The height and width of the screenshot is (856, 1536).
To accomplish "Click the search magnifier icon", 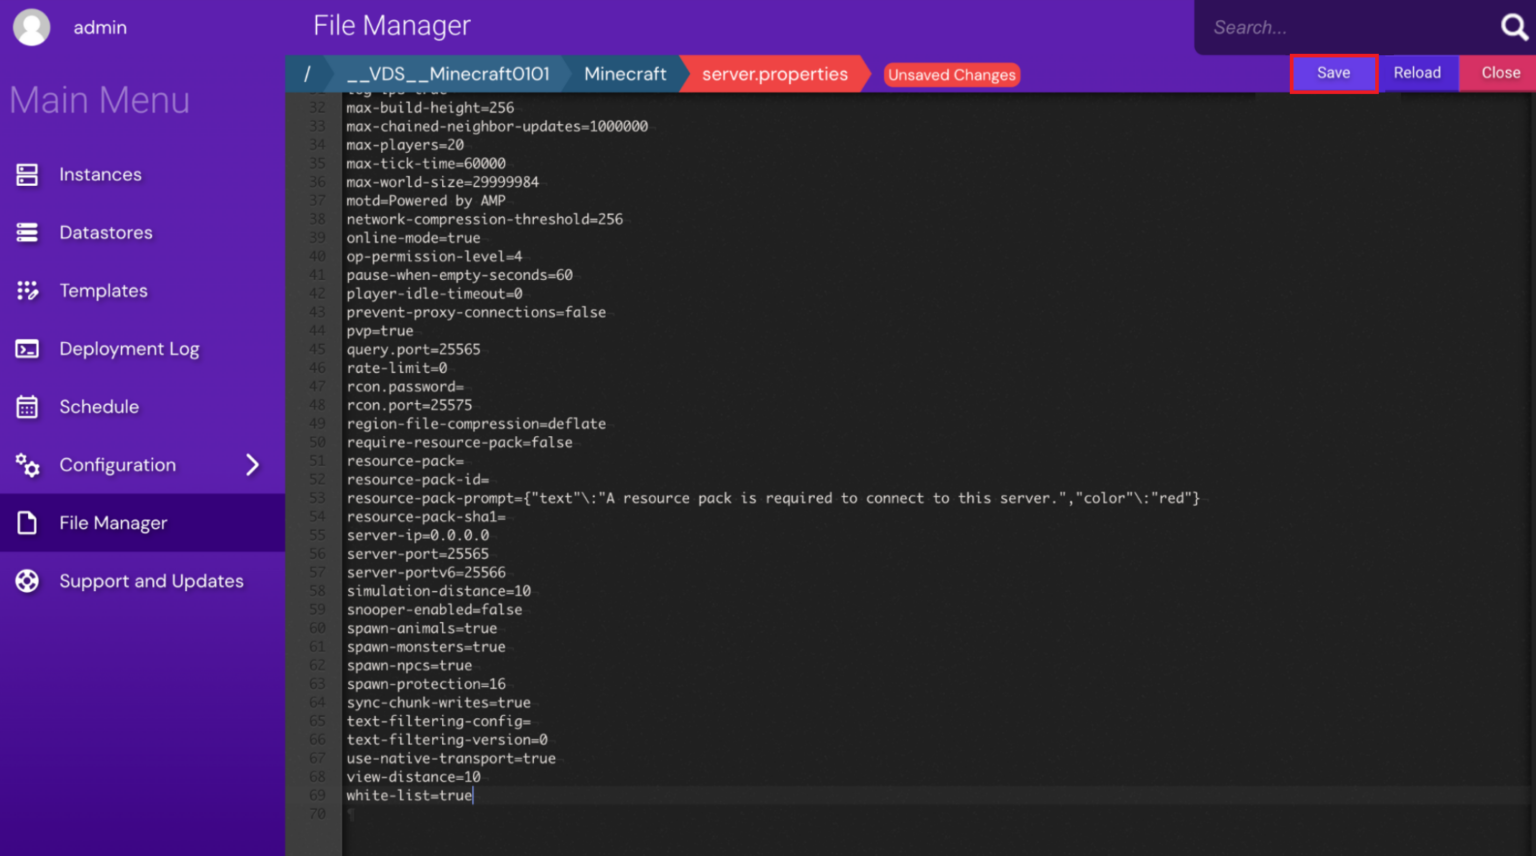I will click(1513, 27).
